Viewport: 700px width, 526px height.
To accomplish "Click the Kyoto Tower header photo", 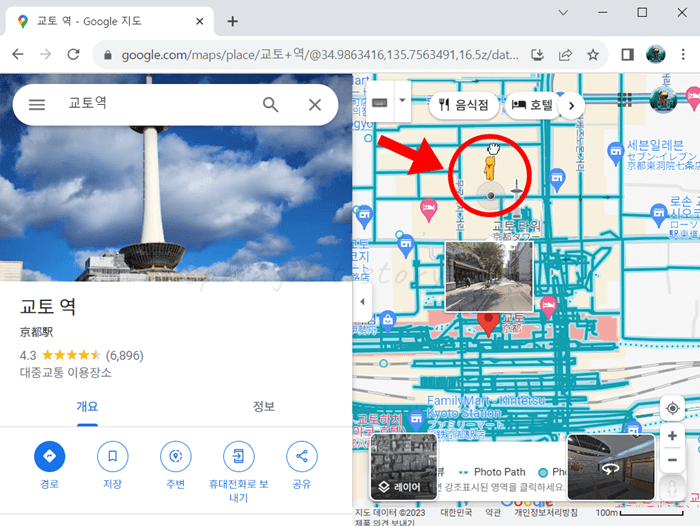I will point(176,203).
